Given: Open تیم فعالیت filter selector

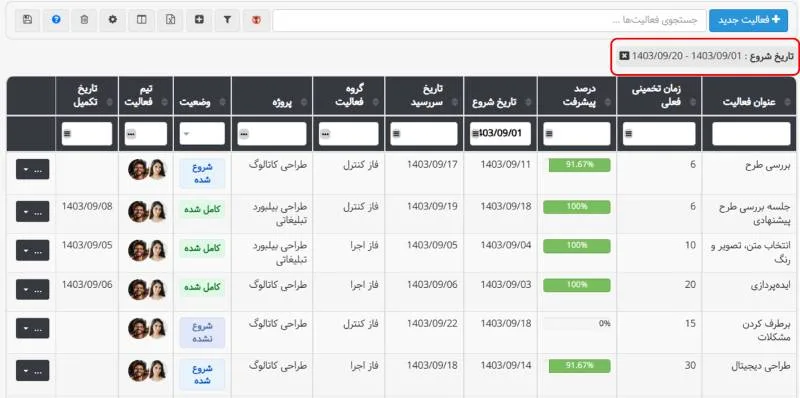Looking at the screenshot, I should click(x=145, y=134).
